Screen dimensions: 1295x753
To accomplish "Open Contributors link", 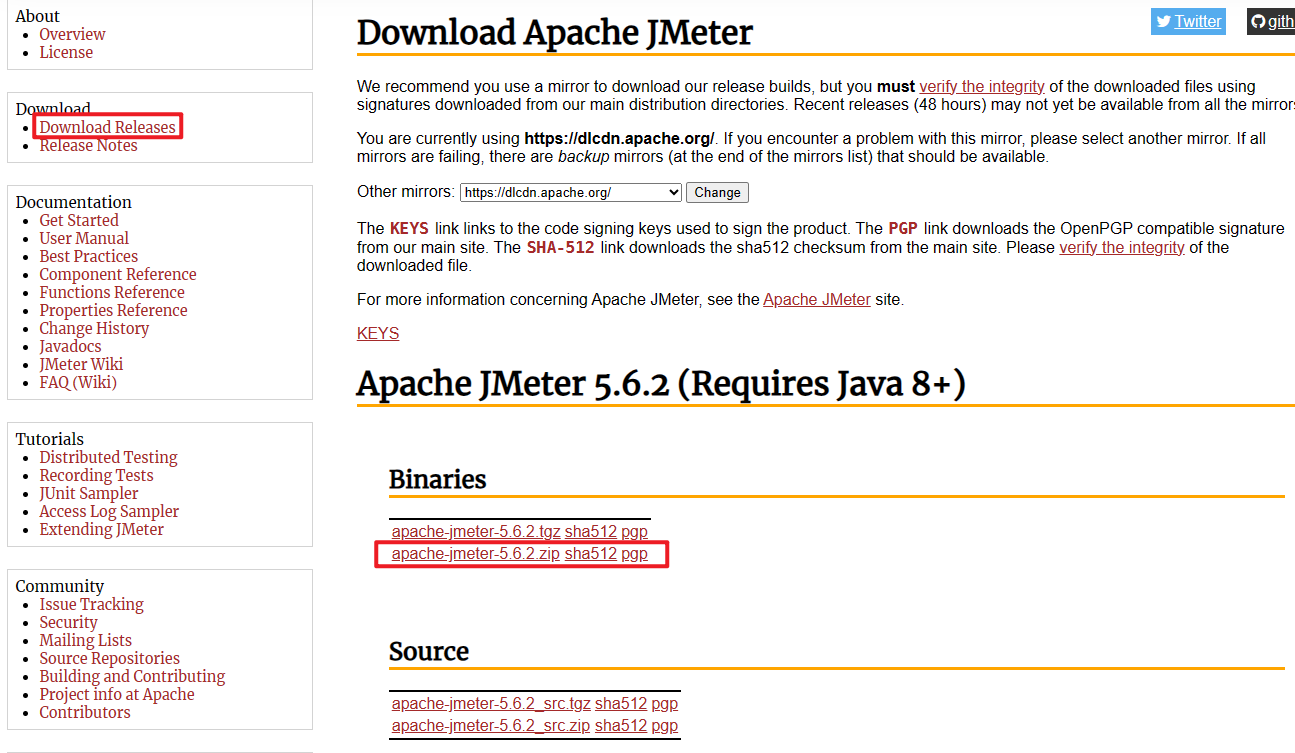I will point(85,712).
